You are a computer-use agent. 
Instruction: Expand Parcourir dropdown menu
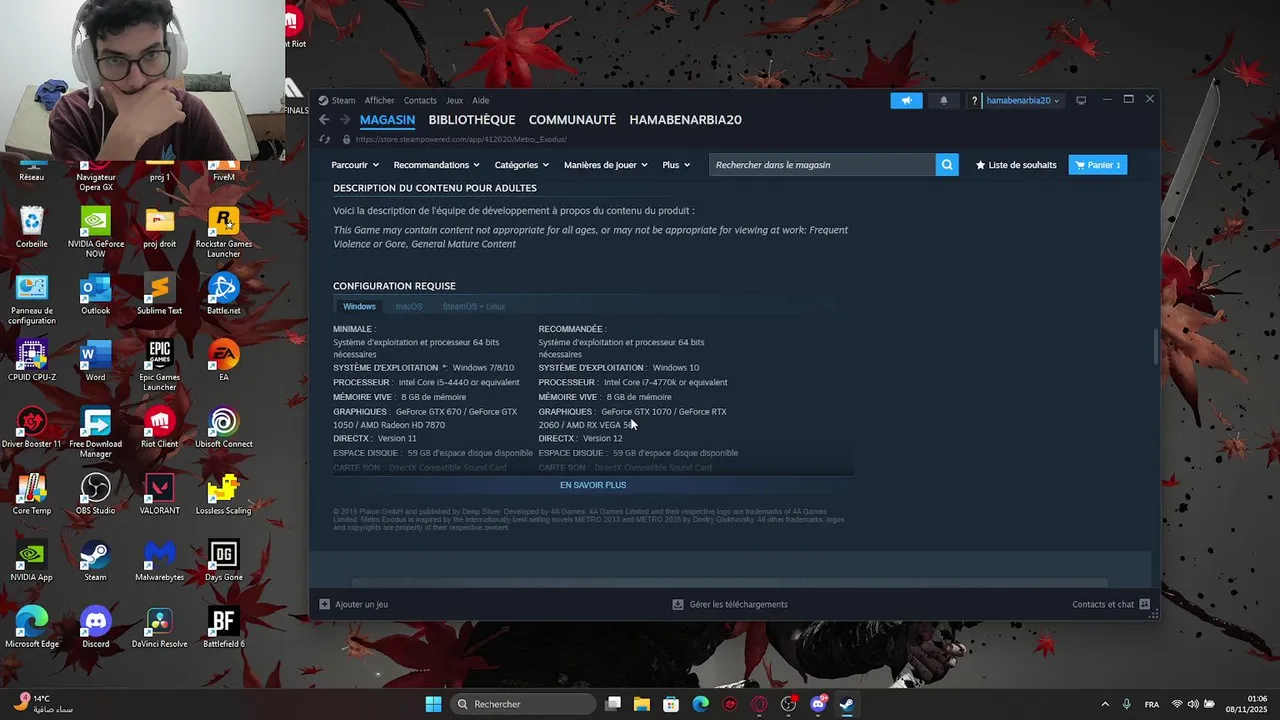(355, 165)
